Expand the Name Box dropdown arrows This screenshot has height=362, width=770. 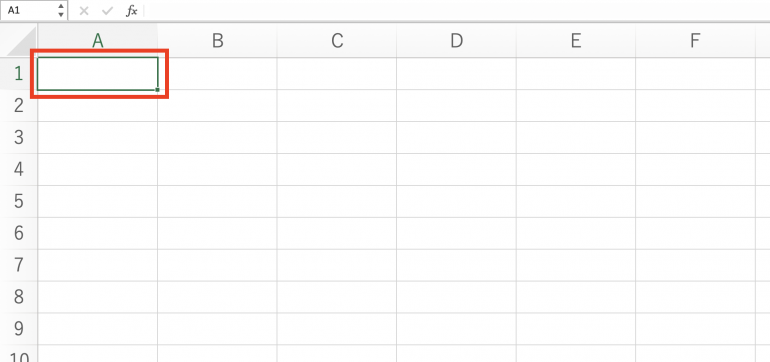[x=60, y=10]
